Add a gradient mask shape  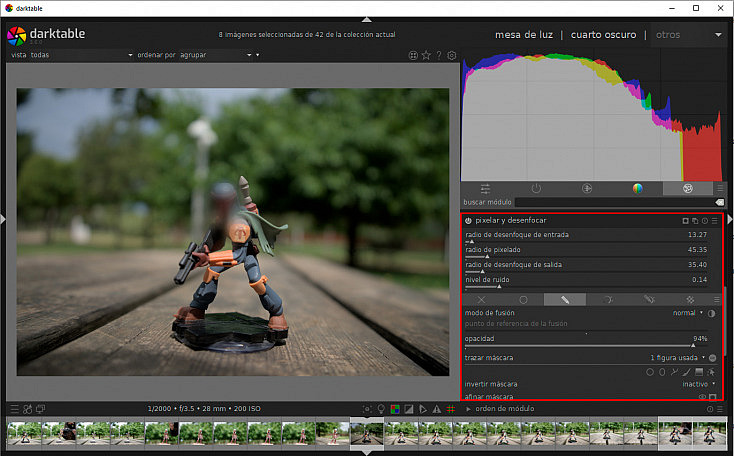pos(699,372)
